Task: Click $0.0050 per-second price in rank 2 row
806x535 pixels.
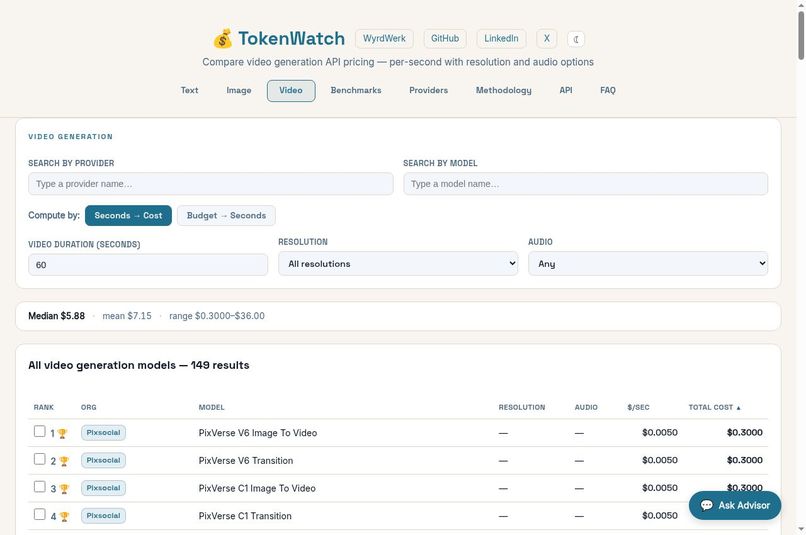Action: click(660, 460)
